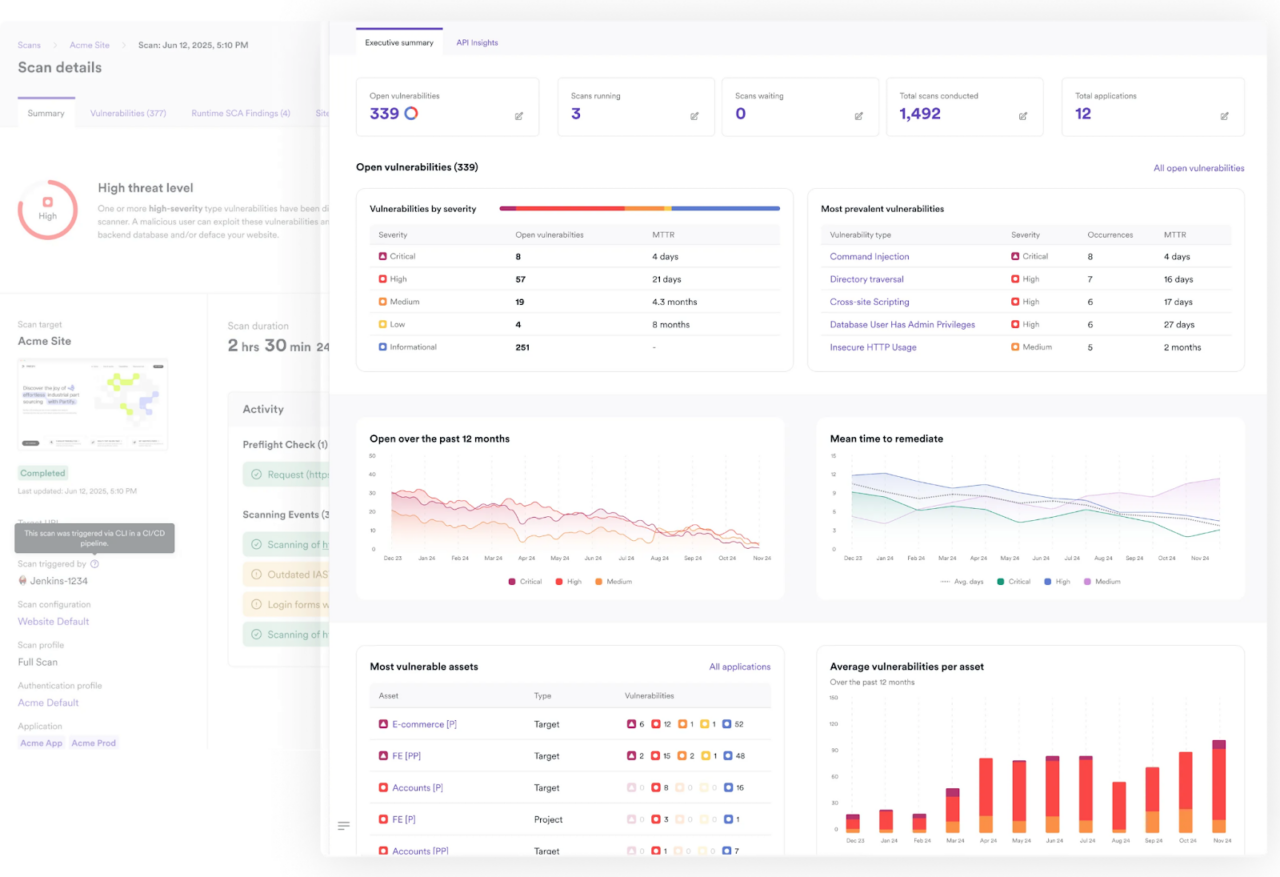
Task: Click the Acme Site preview thumbnail
Action: [x=93, y=405]
